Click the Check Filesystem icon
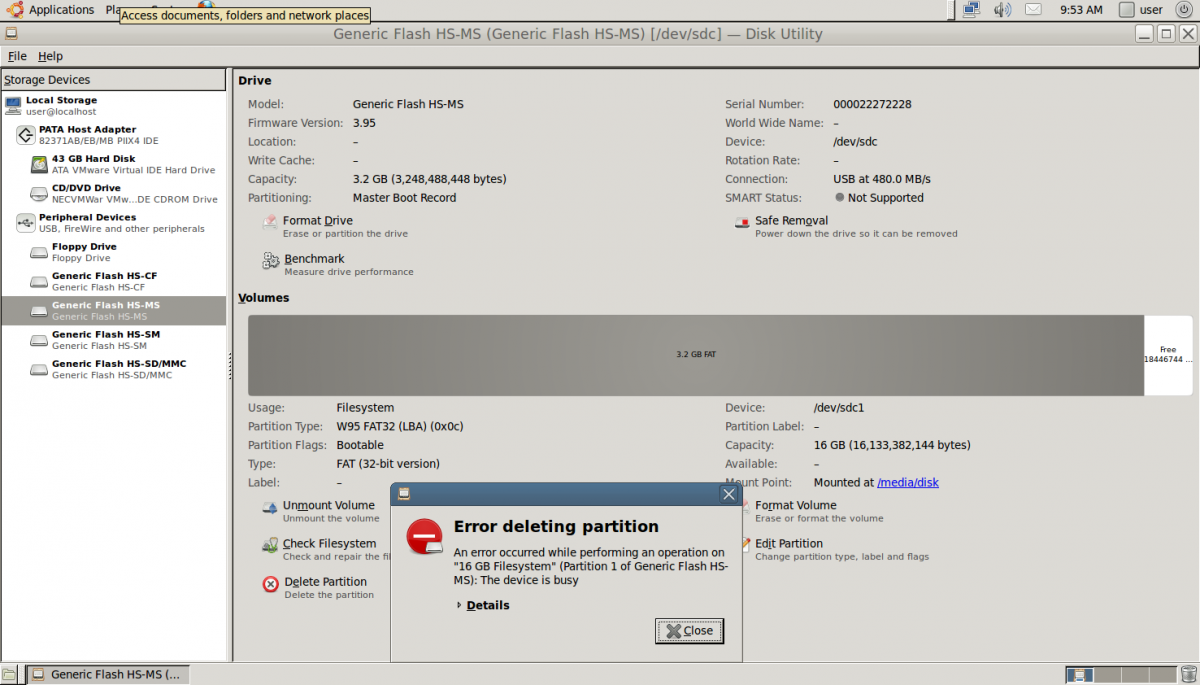The height and width of the screenshot is (685, 1200). point(270,546)
